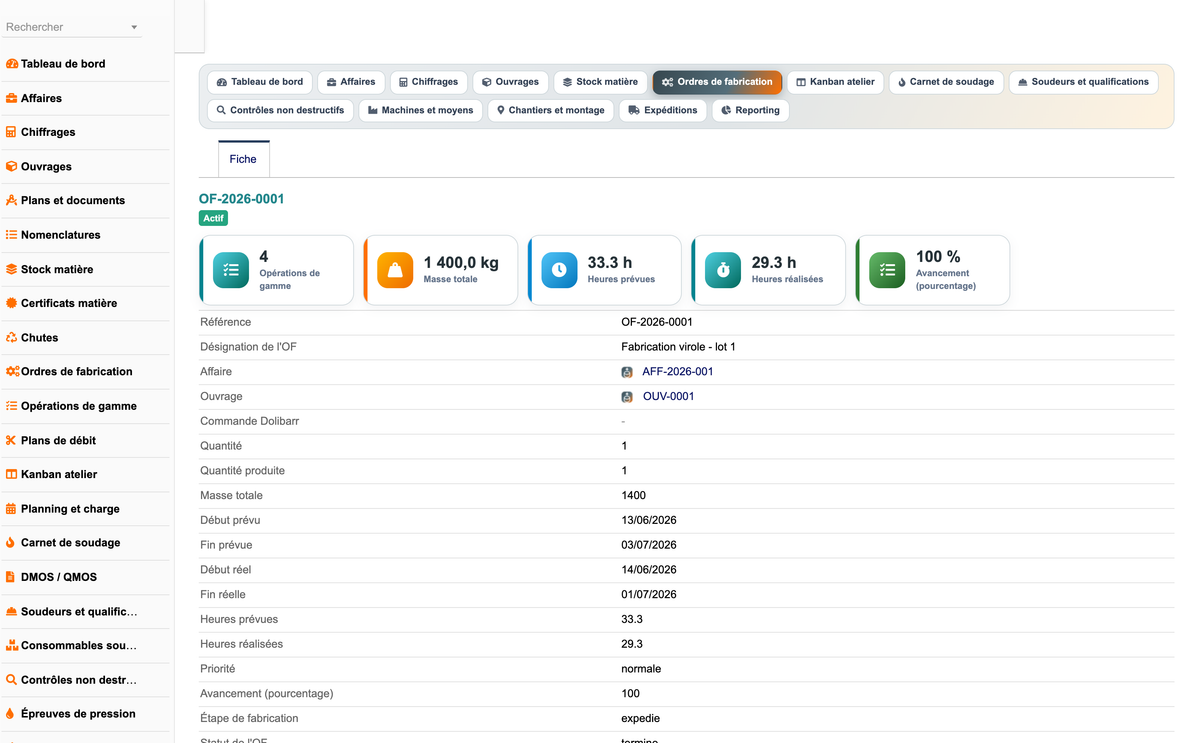Click the Soudeurs et qualifications helmet icon in sidebar
The height and width of the screenshot is (743, 1200).
point(12,611)
